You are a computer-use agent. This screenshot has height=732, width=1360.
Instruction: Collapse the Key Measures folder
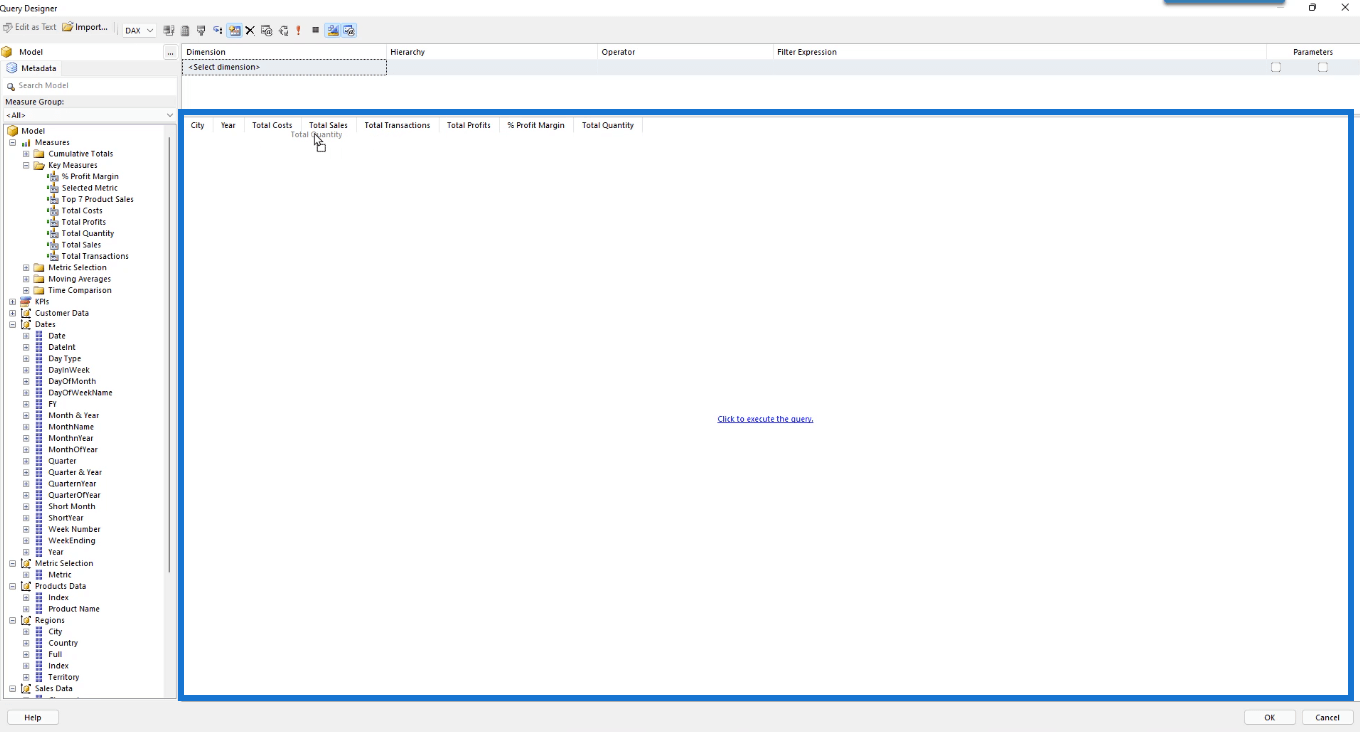(27, 166)
